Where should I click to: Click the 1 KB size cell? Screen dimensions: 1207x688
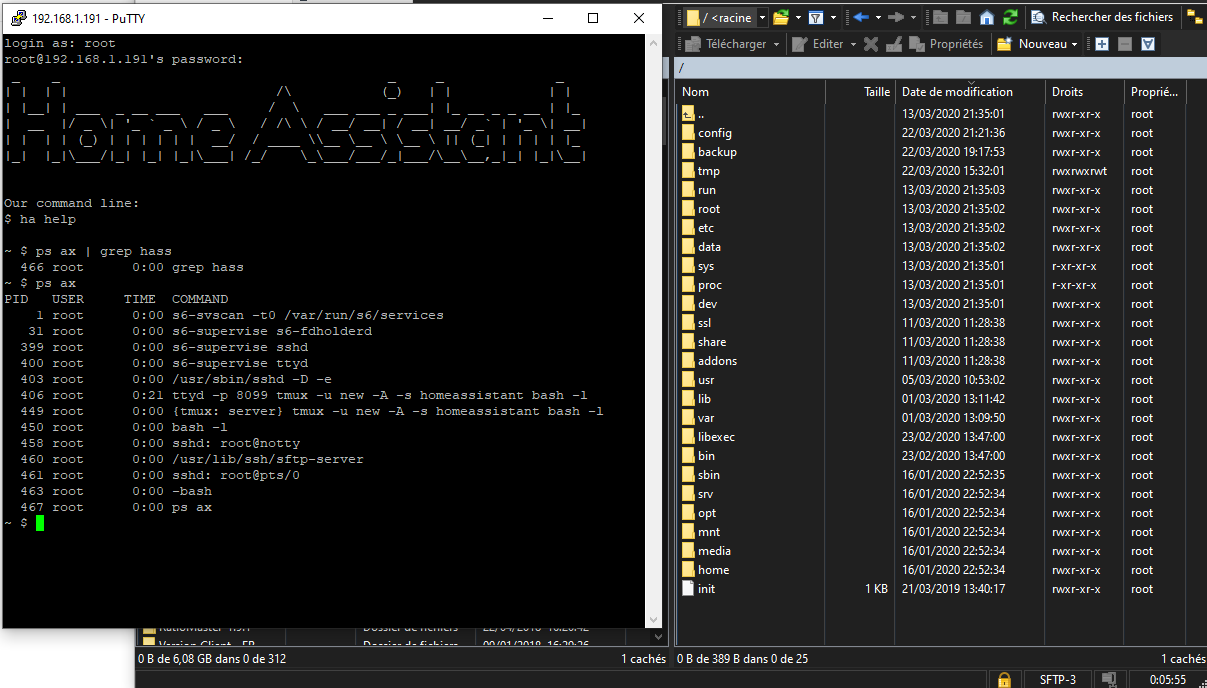coord(876,589)
